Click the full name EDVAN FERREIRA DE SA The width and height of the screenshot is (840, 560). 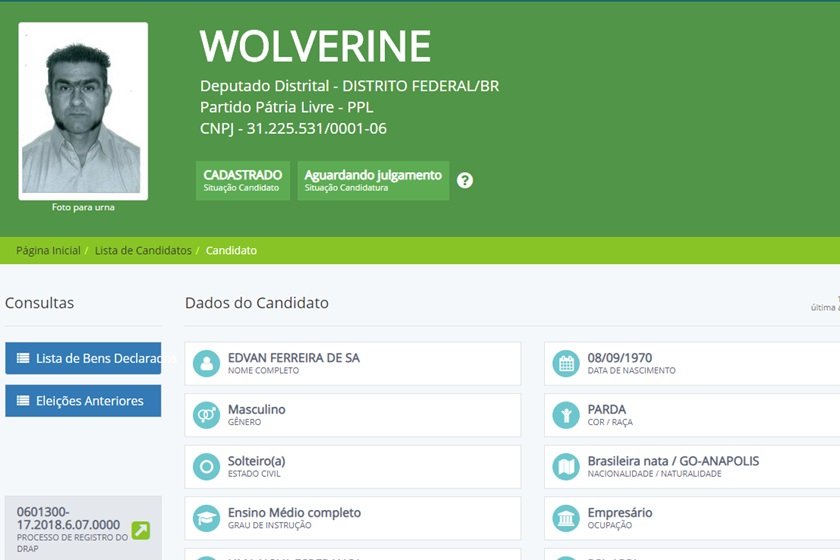point(294,358)
